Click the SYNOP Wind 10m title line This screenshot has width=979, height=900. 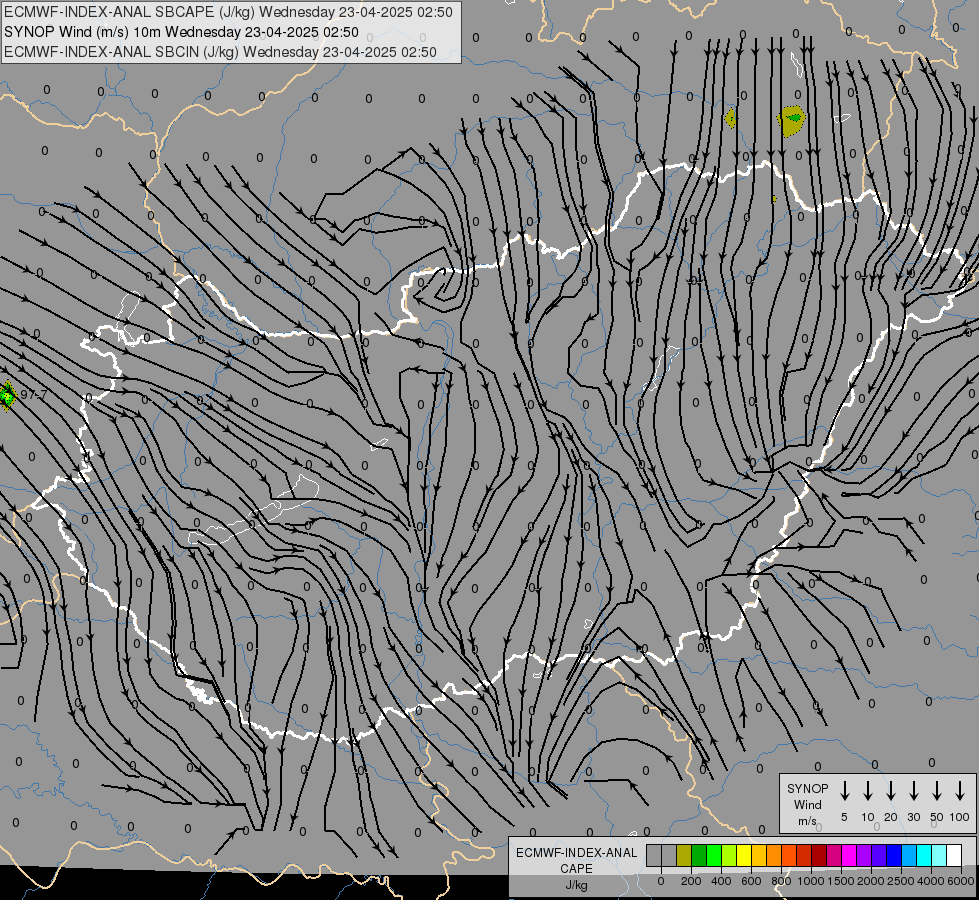[181, 32]
